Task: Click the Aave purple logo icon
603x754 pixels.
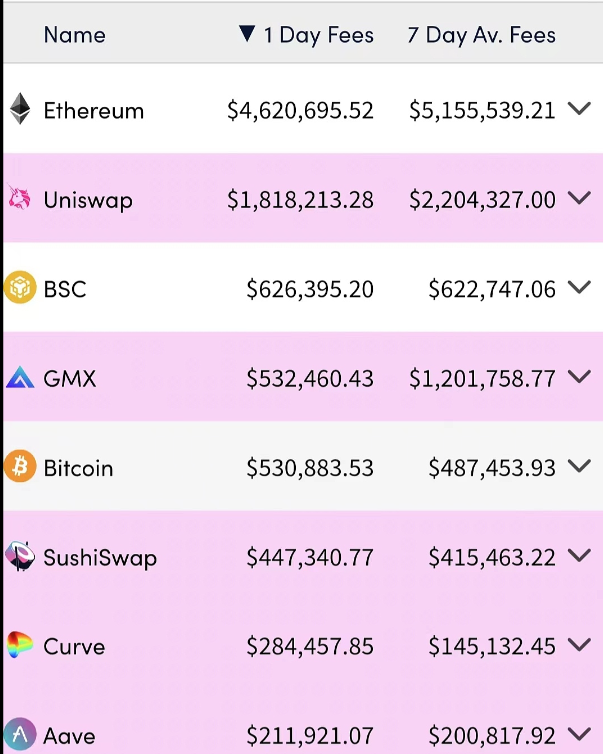Action: (x=20, y=736)
